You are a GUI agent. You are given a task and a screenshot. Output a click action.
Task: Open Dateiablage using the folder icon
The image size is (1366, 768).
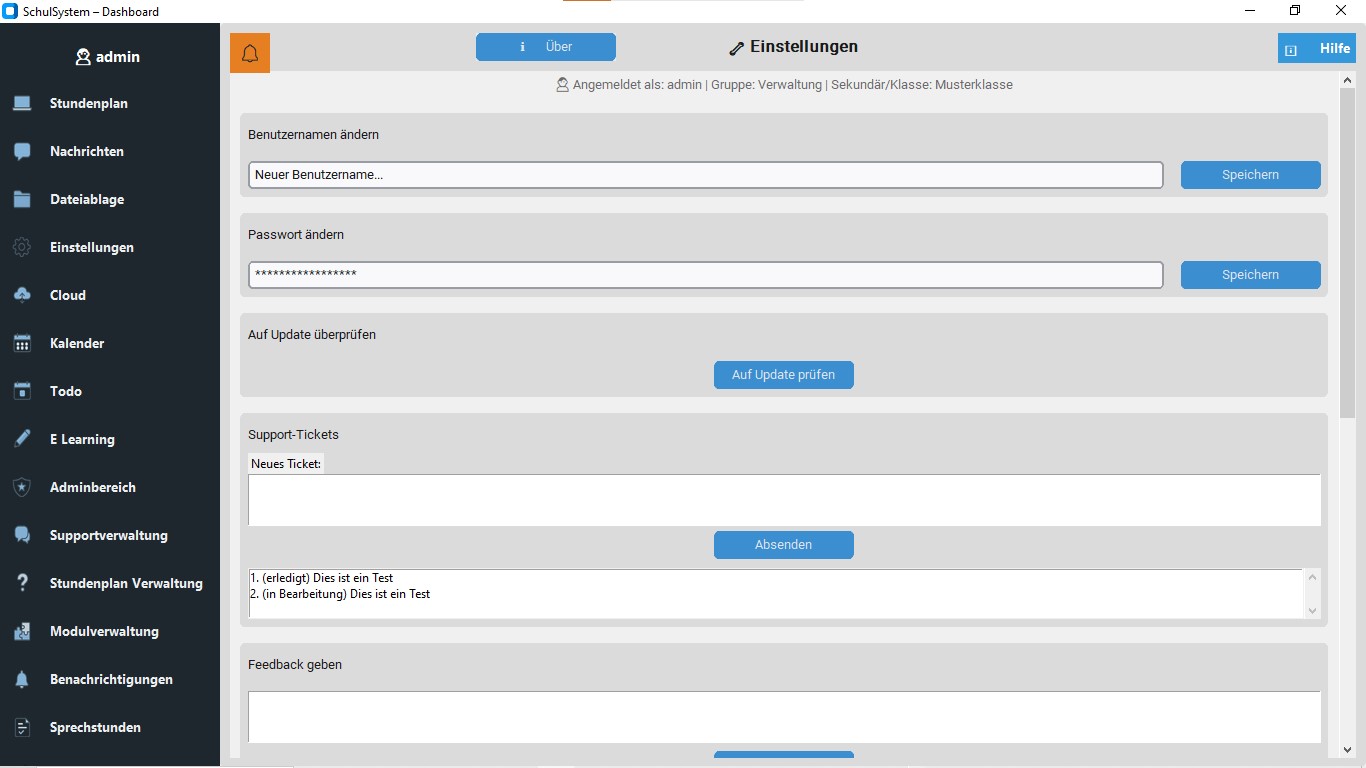click(x=22, y=199)
